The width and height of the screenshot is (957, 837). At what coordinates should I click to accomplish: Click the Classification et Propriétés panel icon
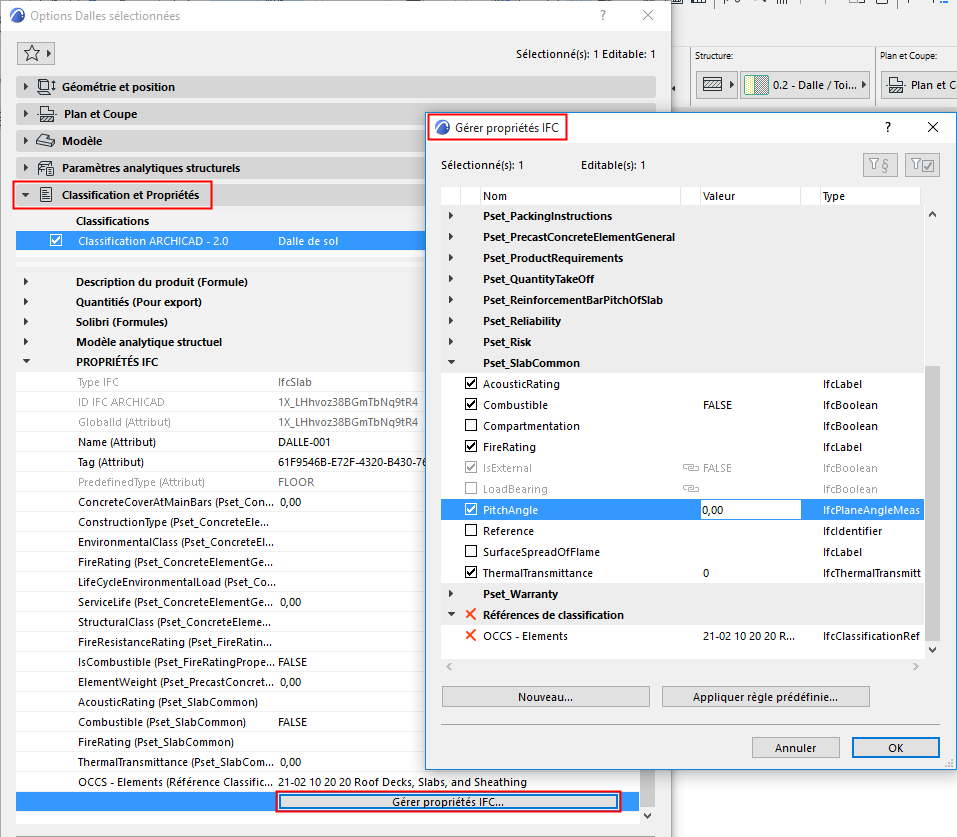click(46, 195)
